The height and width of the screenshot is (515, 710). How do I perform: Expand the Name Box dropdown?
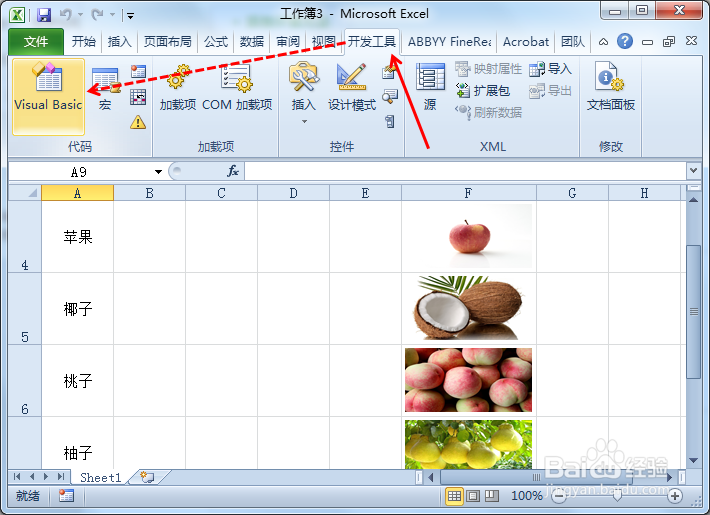158,172
